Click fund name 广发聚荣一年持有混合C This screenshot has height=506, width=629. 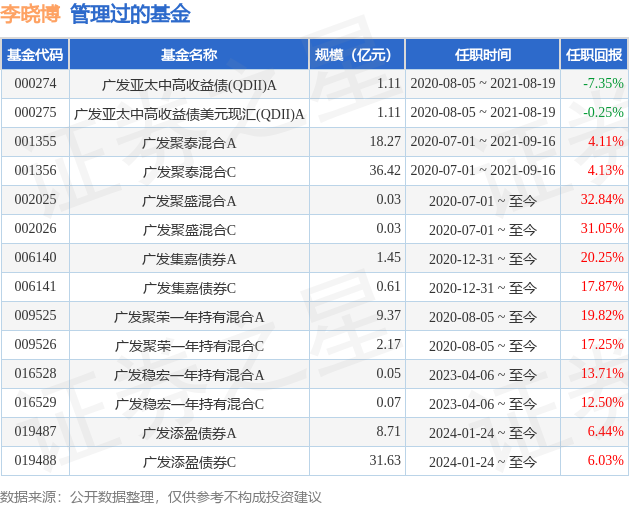pyautogui.click(x=189, y=346)
